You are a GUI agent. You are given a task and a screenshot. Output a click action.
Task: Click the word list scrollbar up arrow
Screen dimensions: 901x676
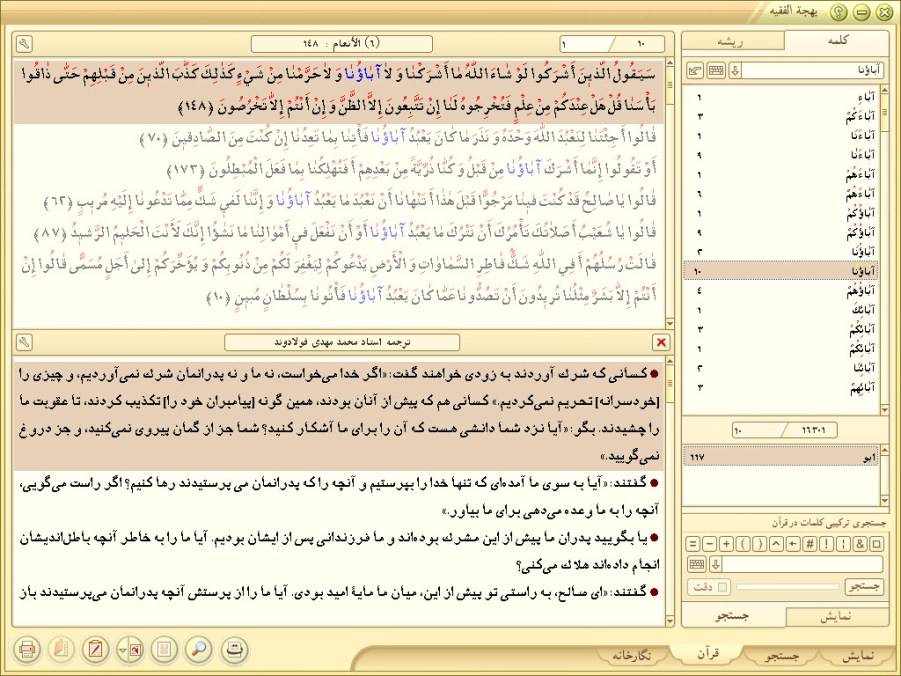(885, 90)
